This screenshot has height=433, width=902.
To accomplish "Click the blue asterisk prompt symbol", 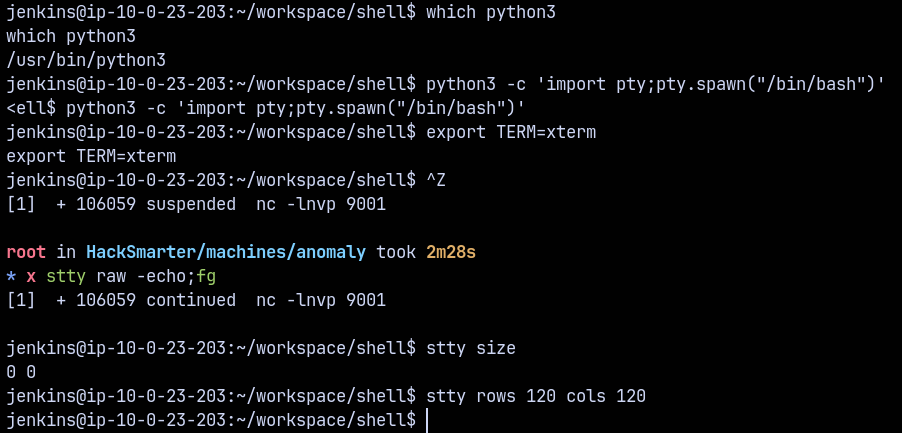I will (11, 277).
